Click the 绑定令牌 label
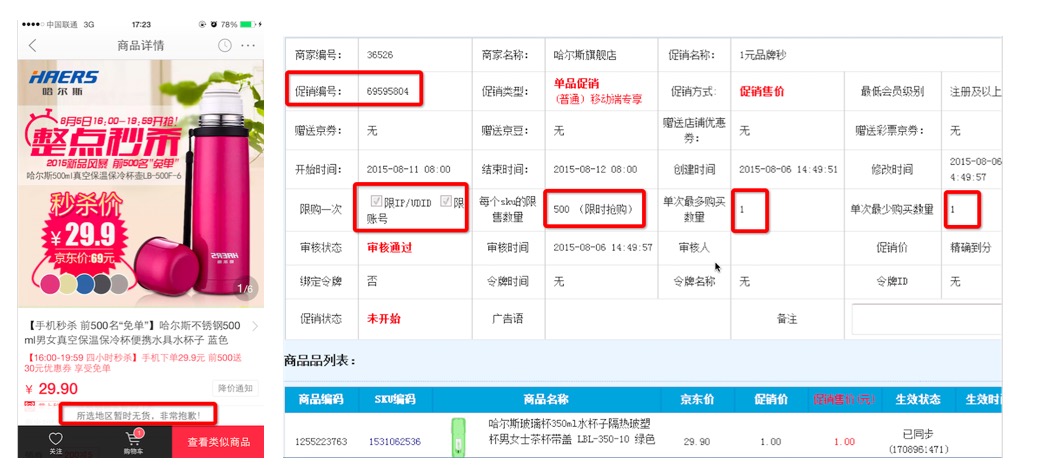Screen dimensions: 1043x476 pos(321,281)
